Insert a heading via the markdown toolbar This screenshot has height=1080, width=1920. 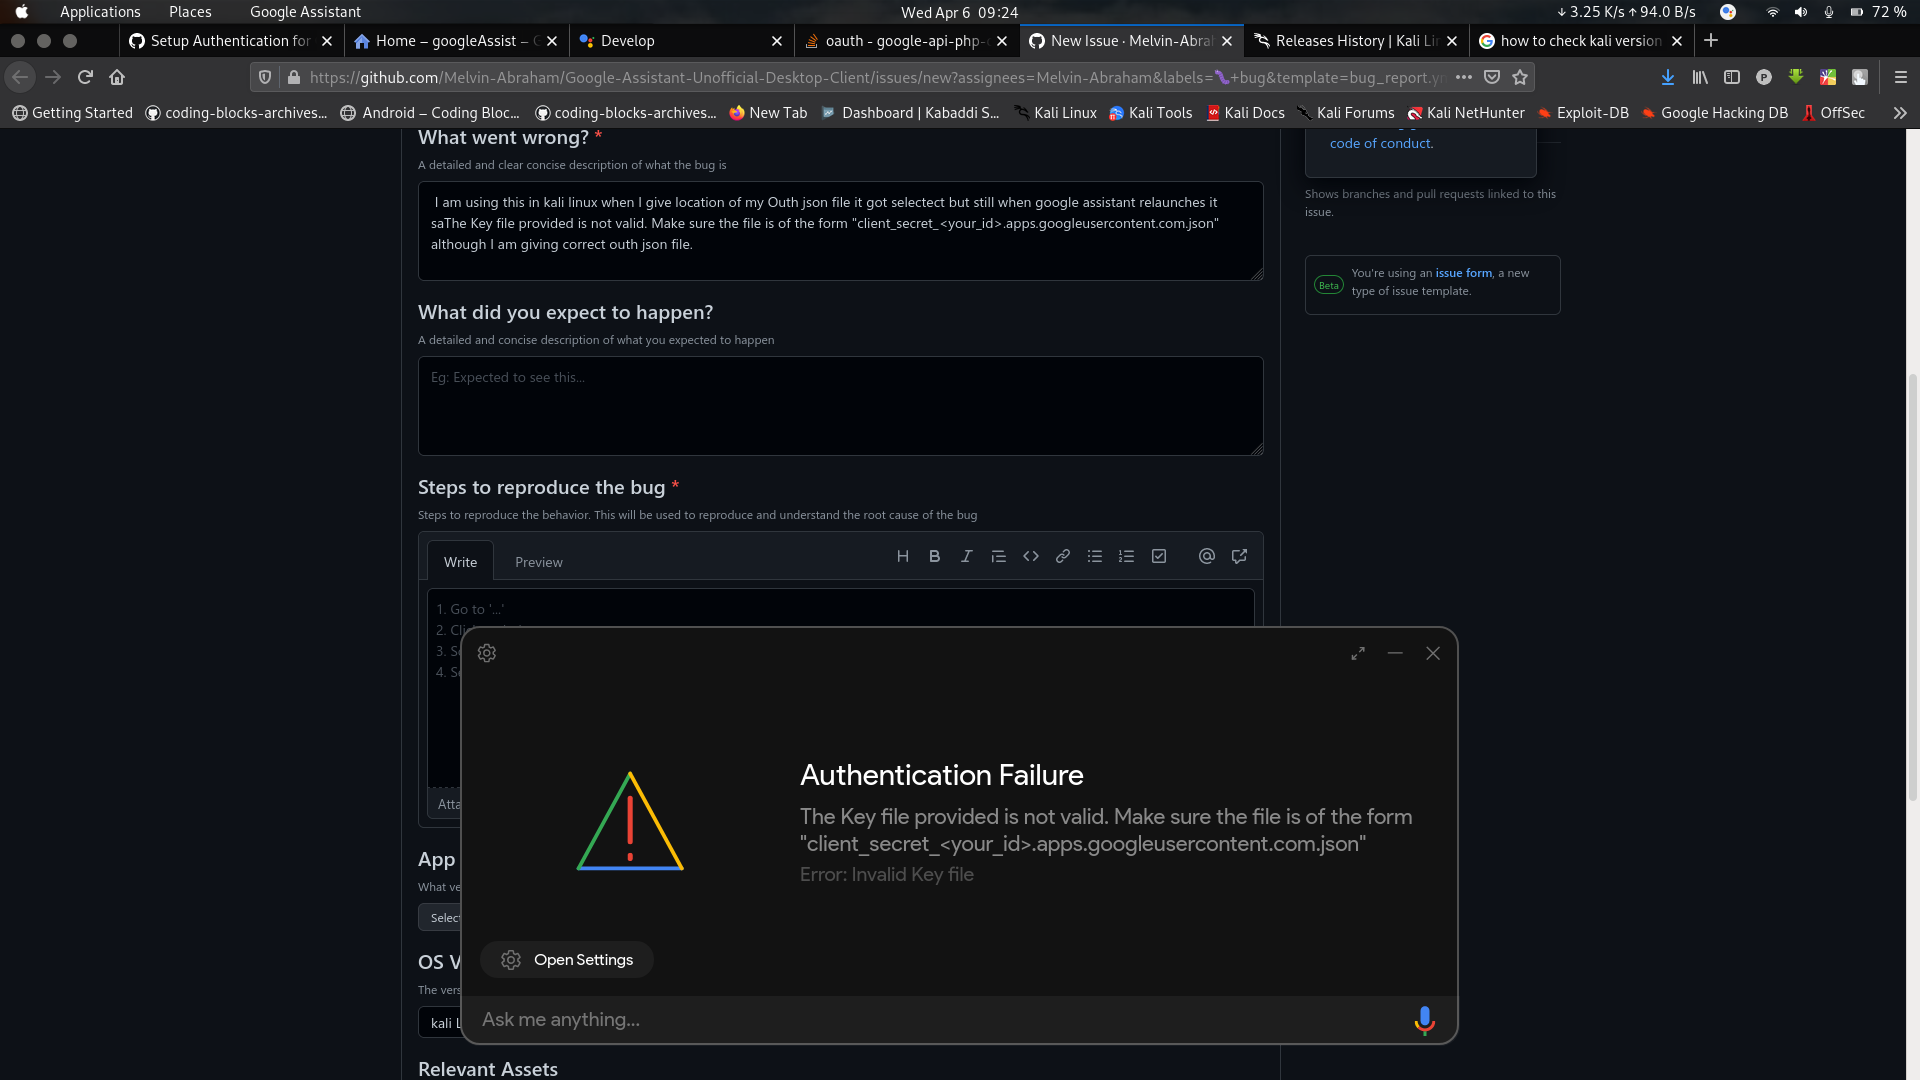click(902, 556)
